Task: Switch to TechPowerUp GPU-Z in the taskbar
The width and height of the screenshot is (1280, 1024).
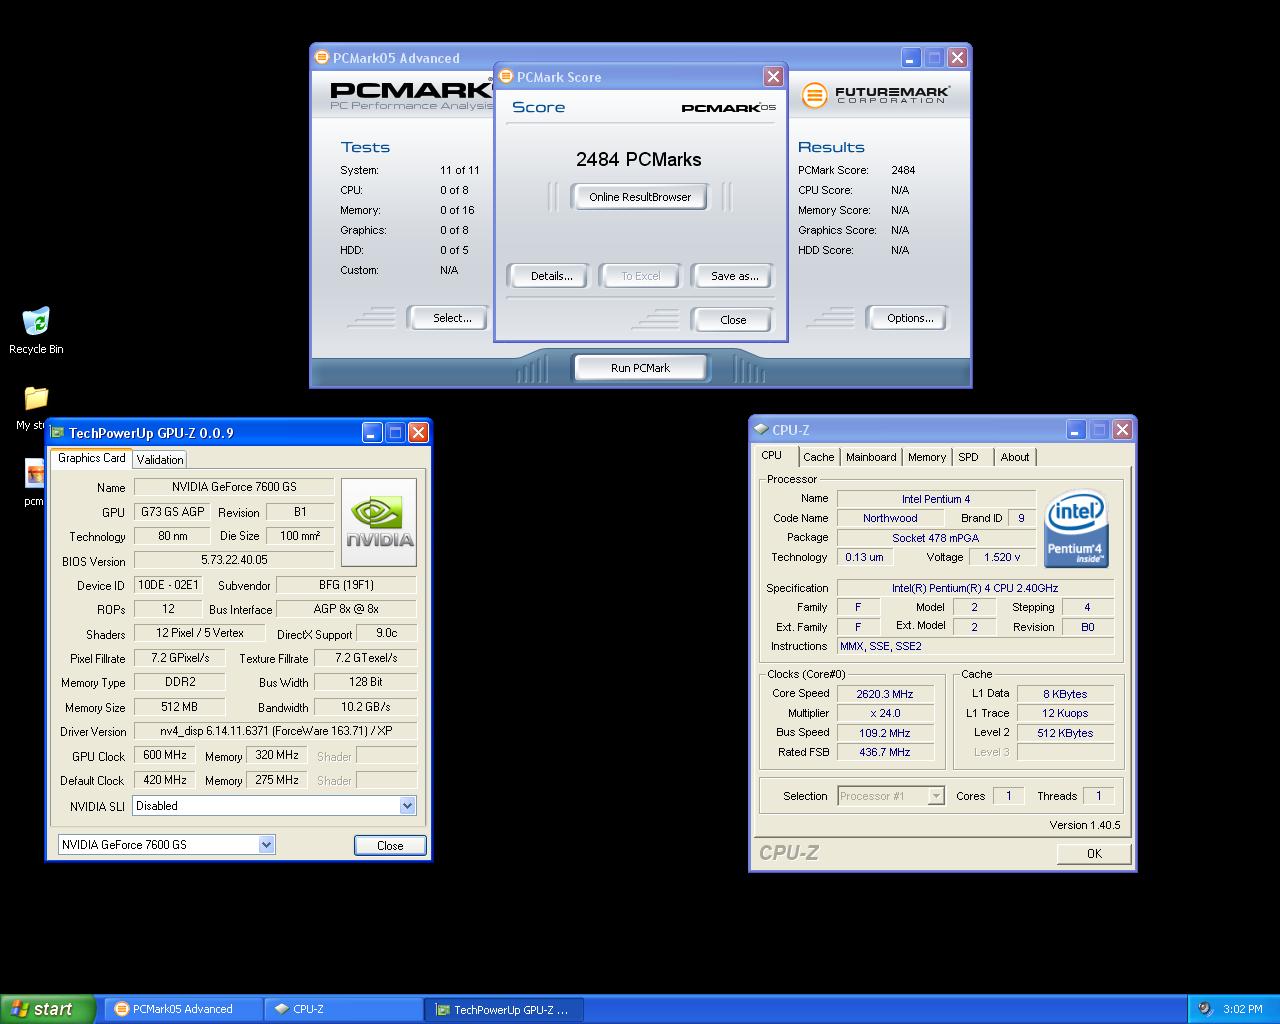Action: click(x=504, y=1009)
